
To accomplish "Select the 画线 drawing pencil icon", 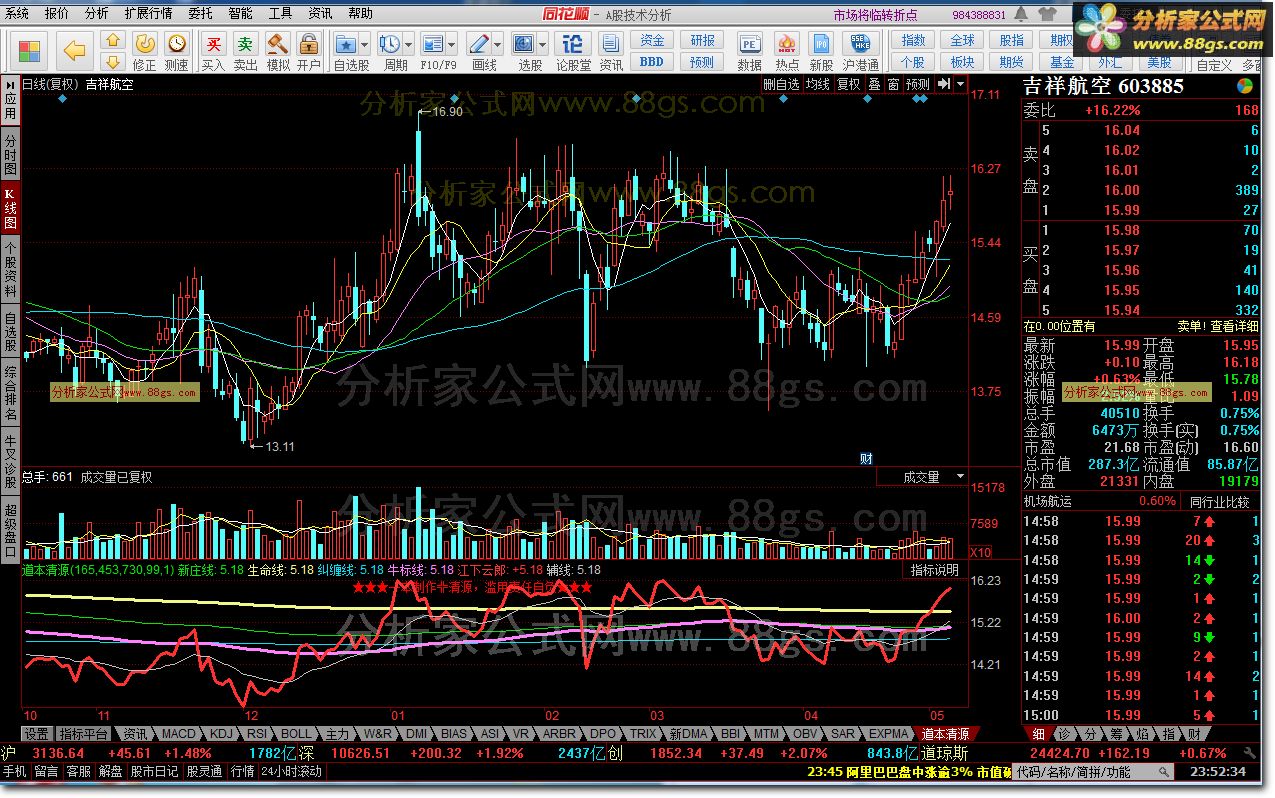I will (x=479, y=45).
